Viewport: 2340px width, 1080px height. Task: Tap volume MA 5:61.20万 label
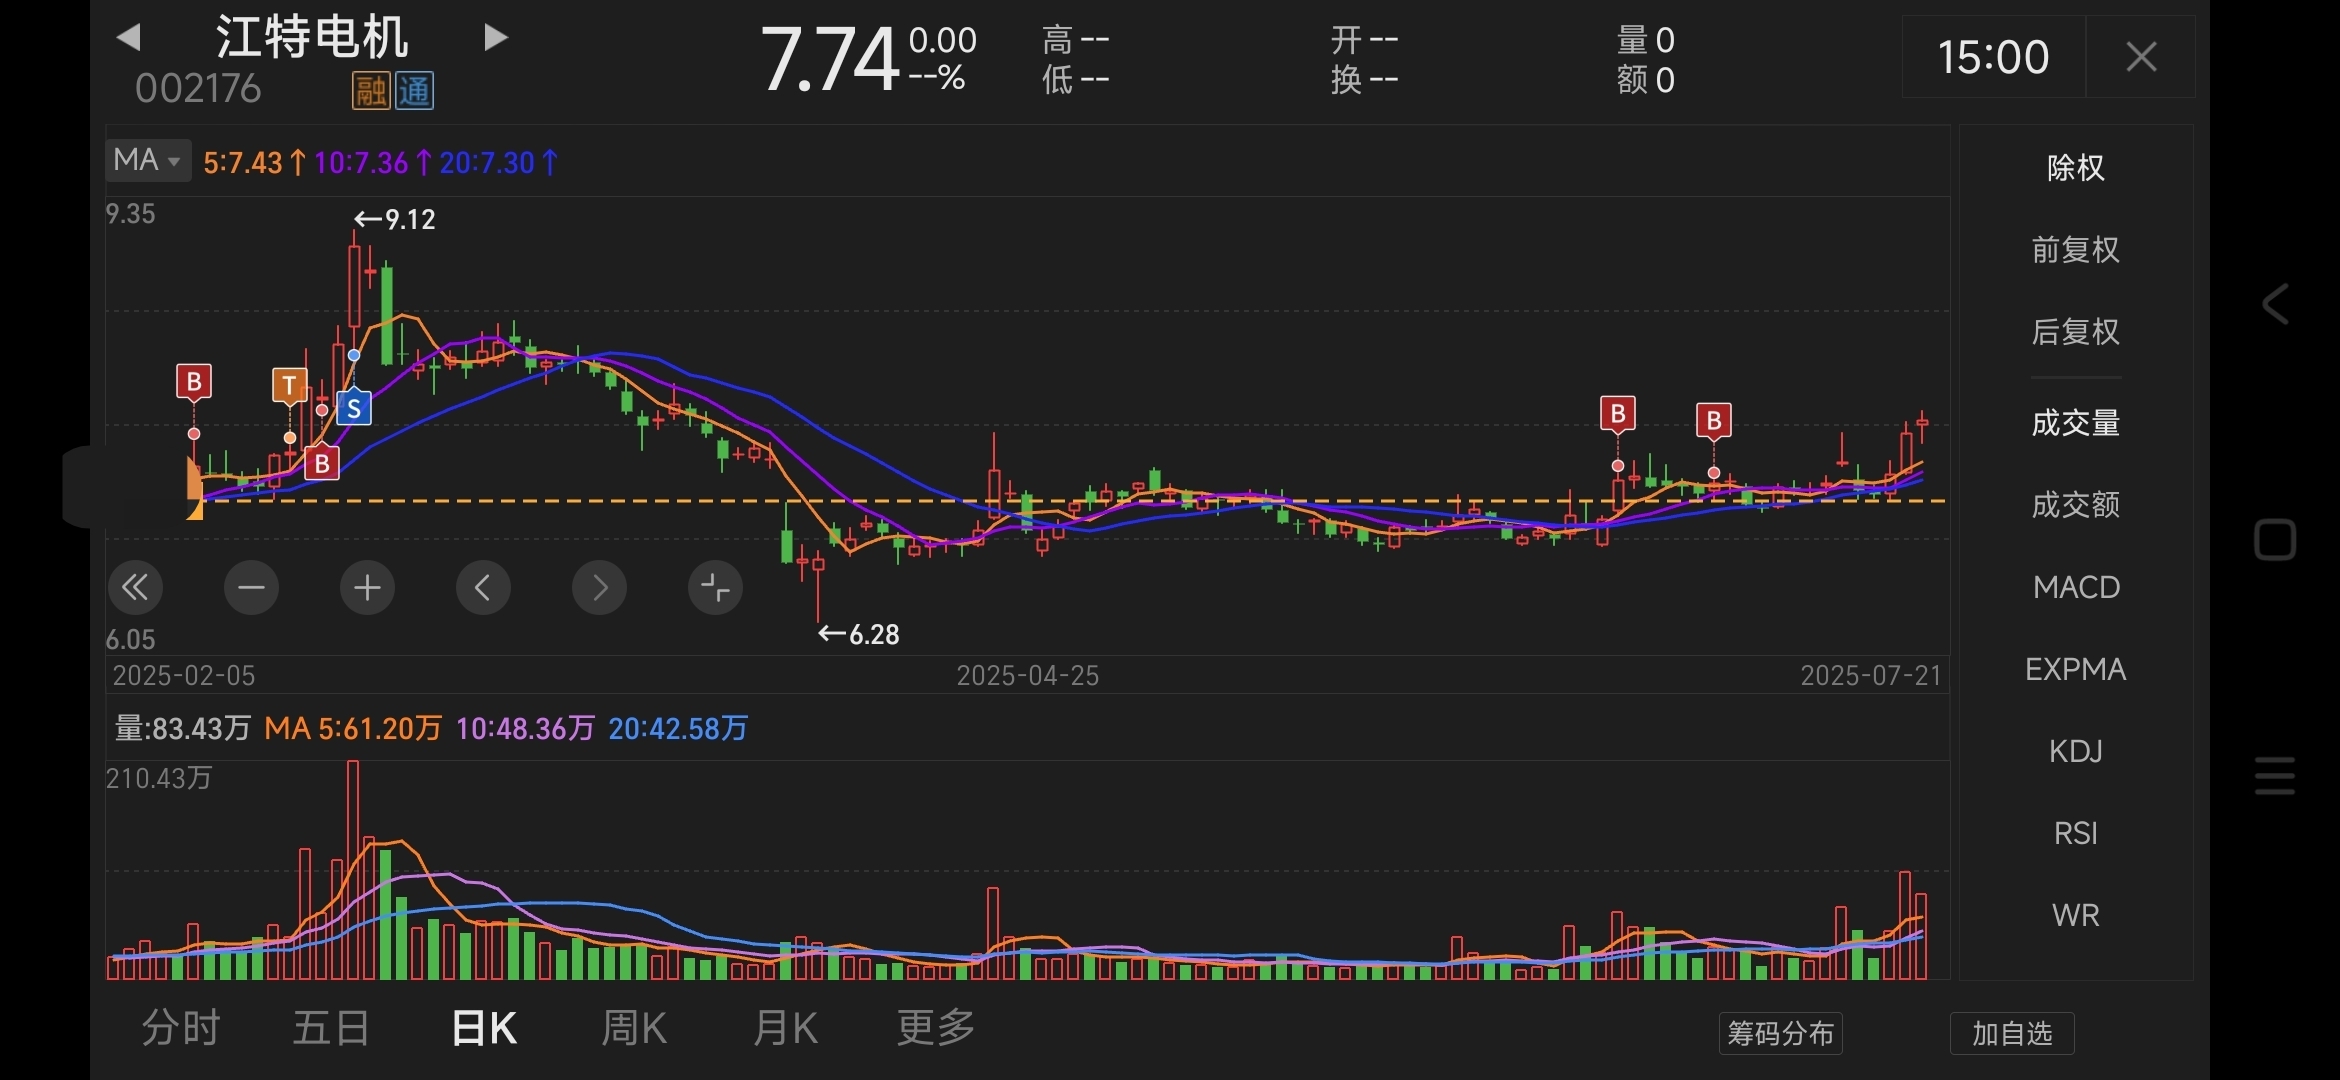(353, 728)
